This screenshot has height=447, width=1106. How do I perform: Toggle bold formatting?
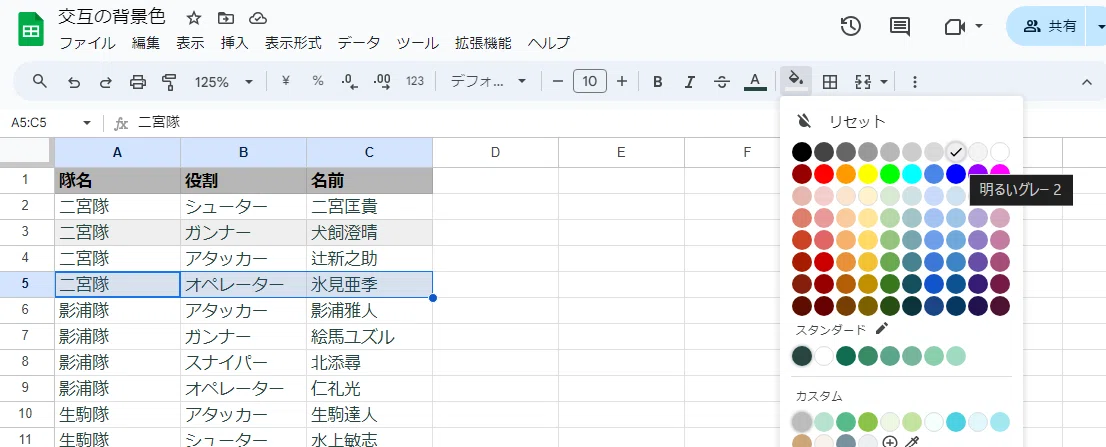(x=657, y=82)
